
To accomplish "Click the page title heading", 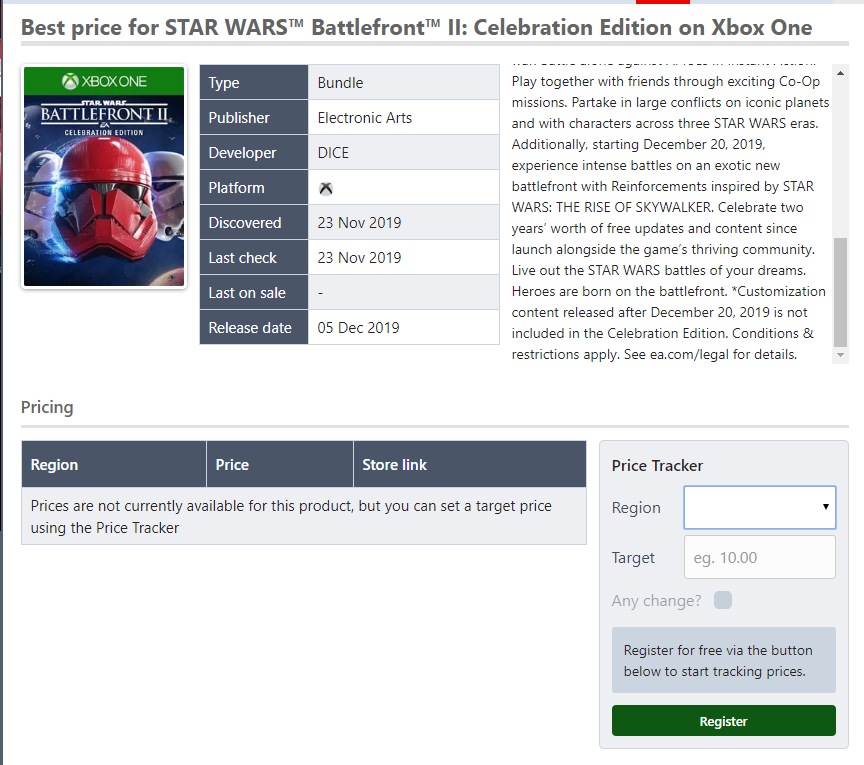I will coord(417,27).
